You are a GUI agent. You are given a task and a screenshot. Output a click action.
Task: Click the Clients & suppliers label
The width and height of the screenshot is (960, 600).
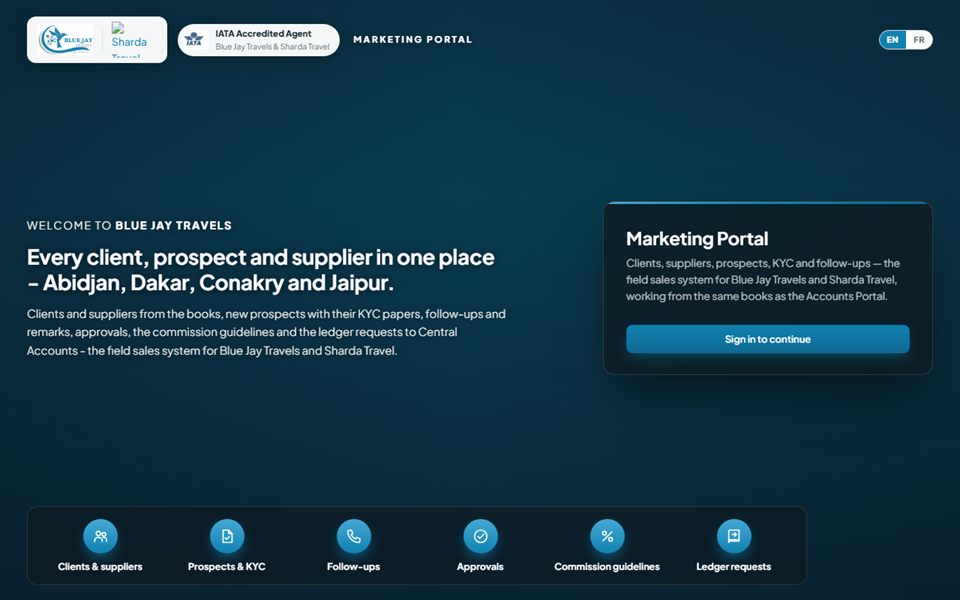(x=100, y=567)
